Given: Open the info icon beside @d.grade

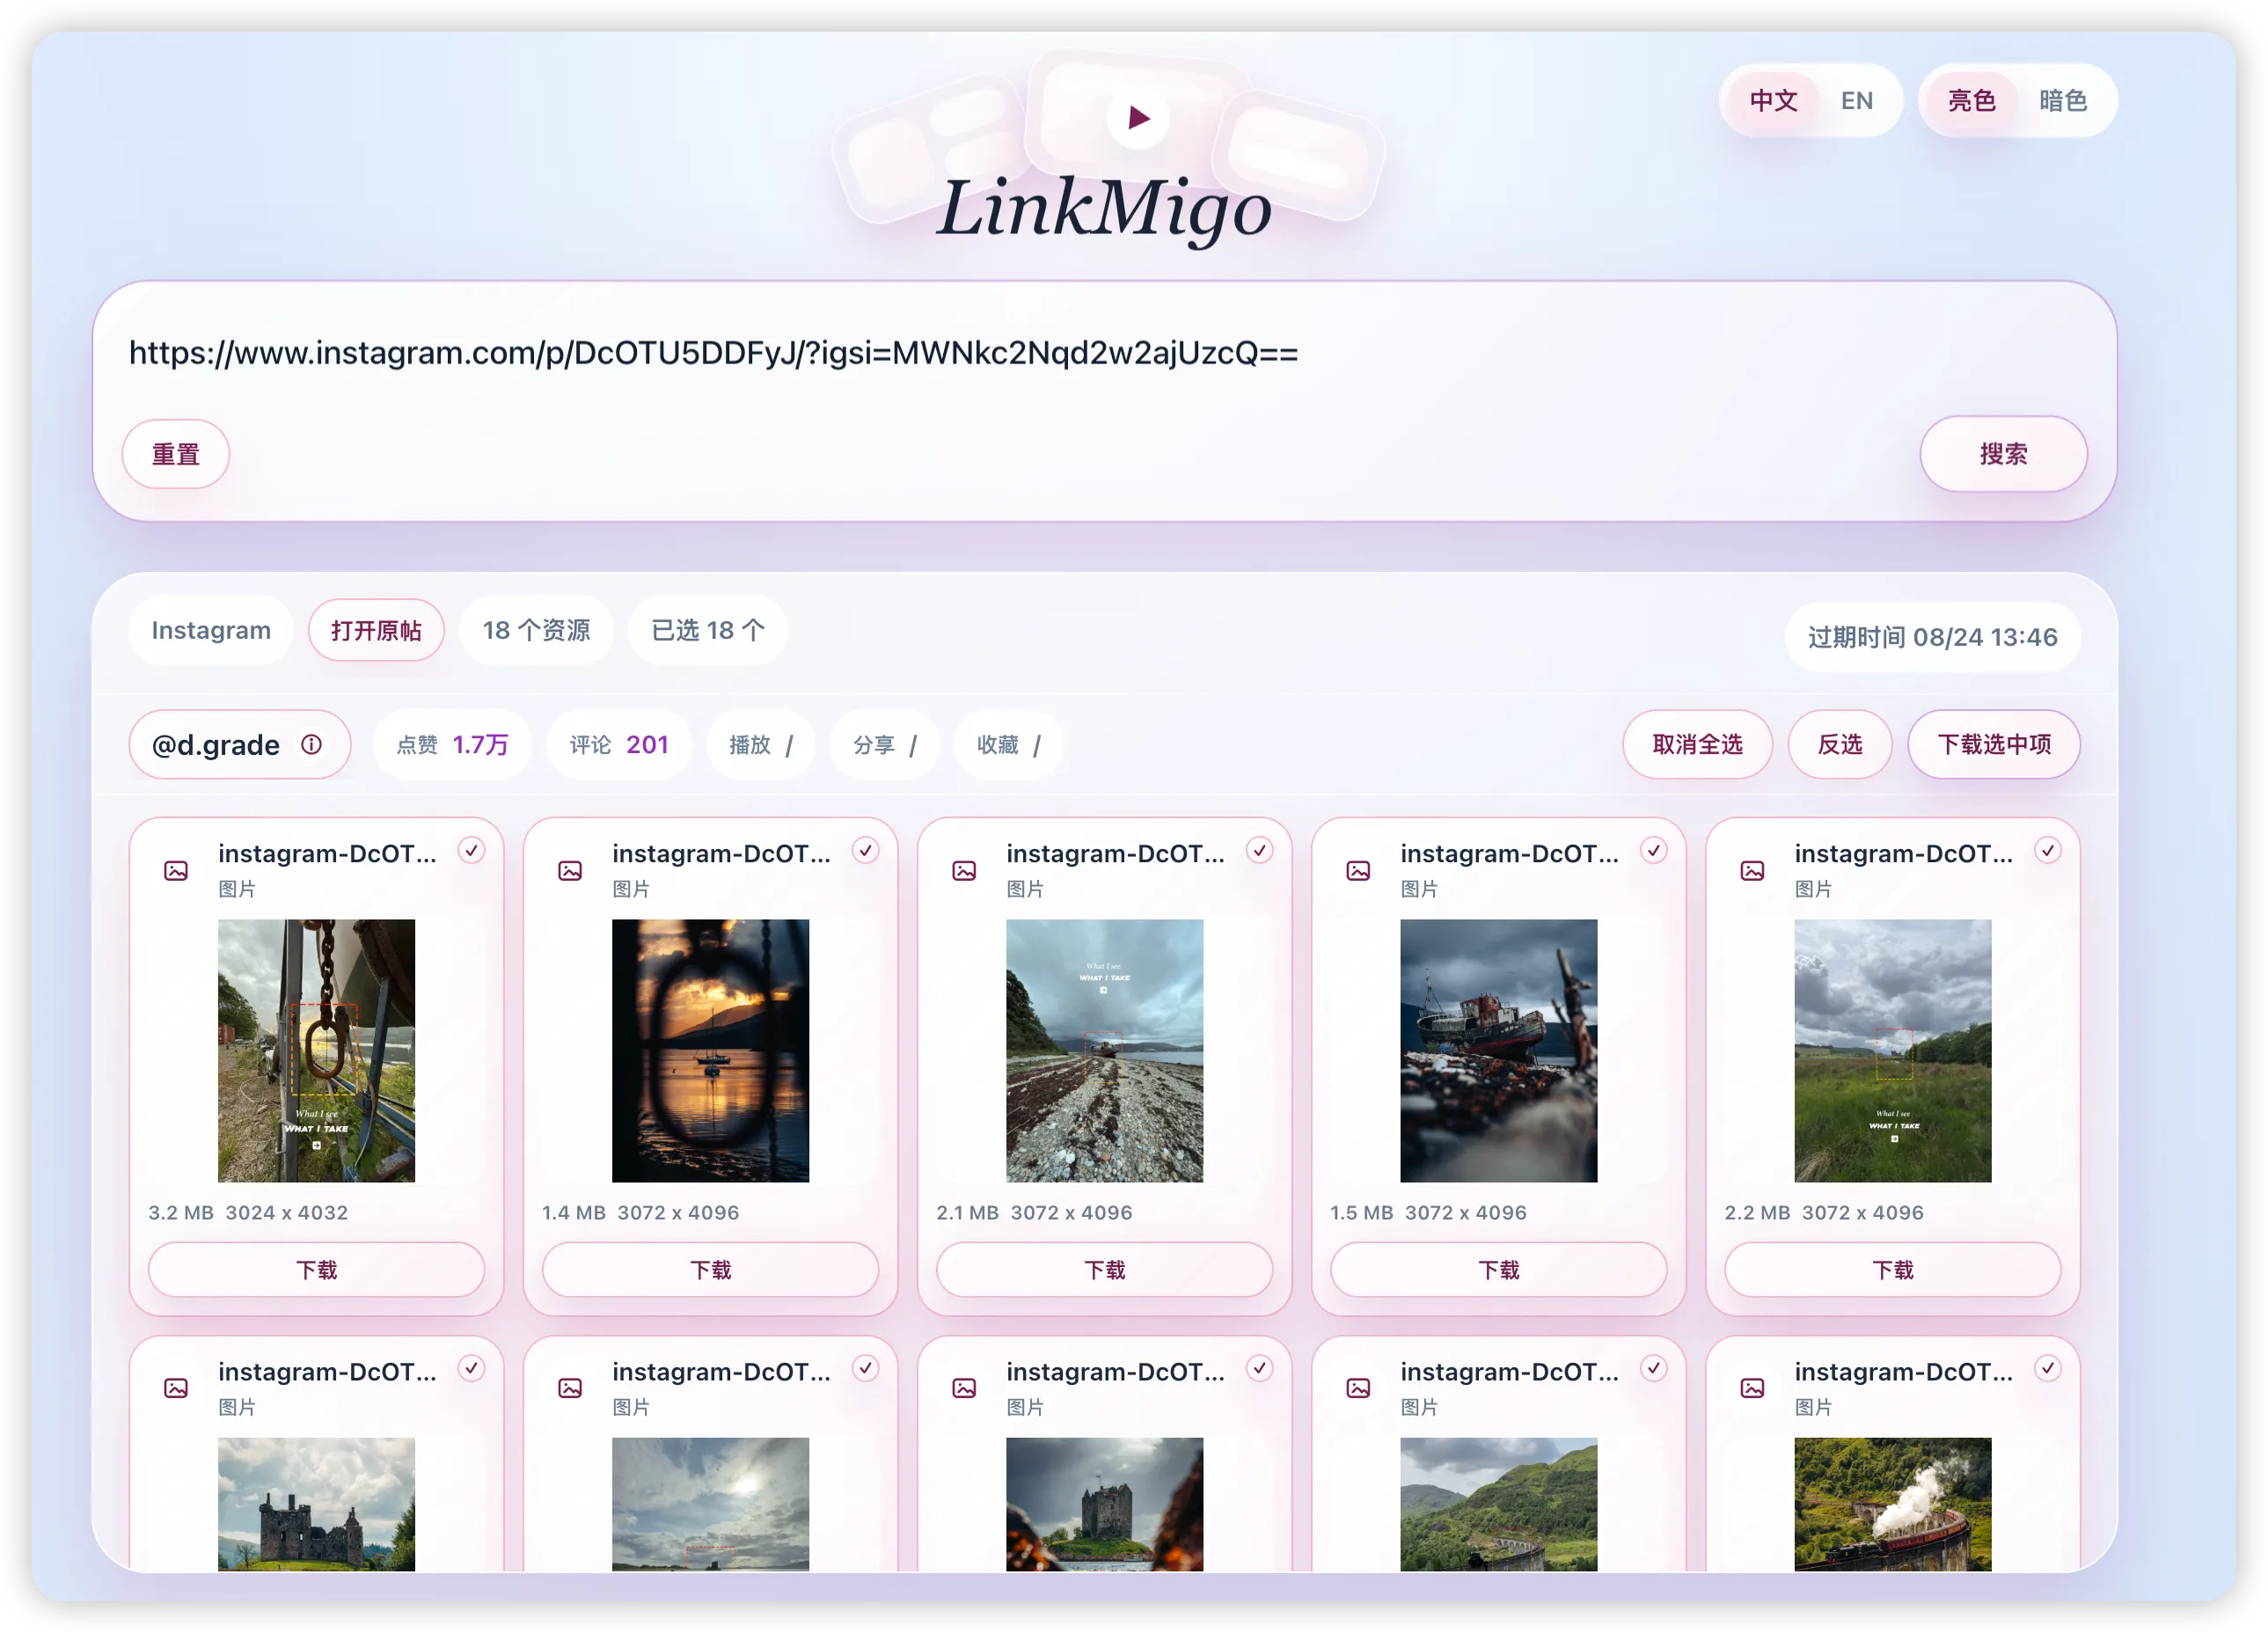Looking at the screenshot, I should 312,745.
